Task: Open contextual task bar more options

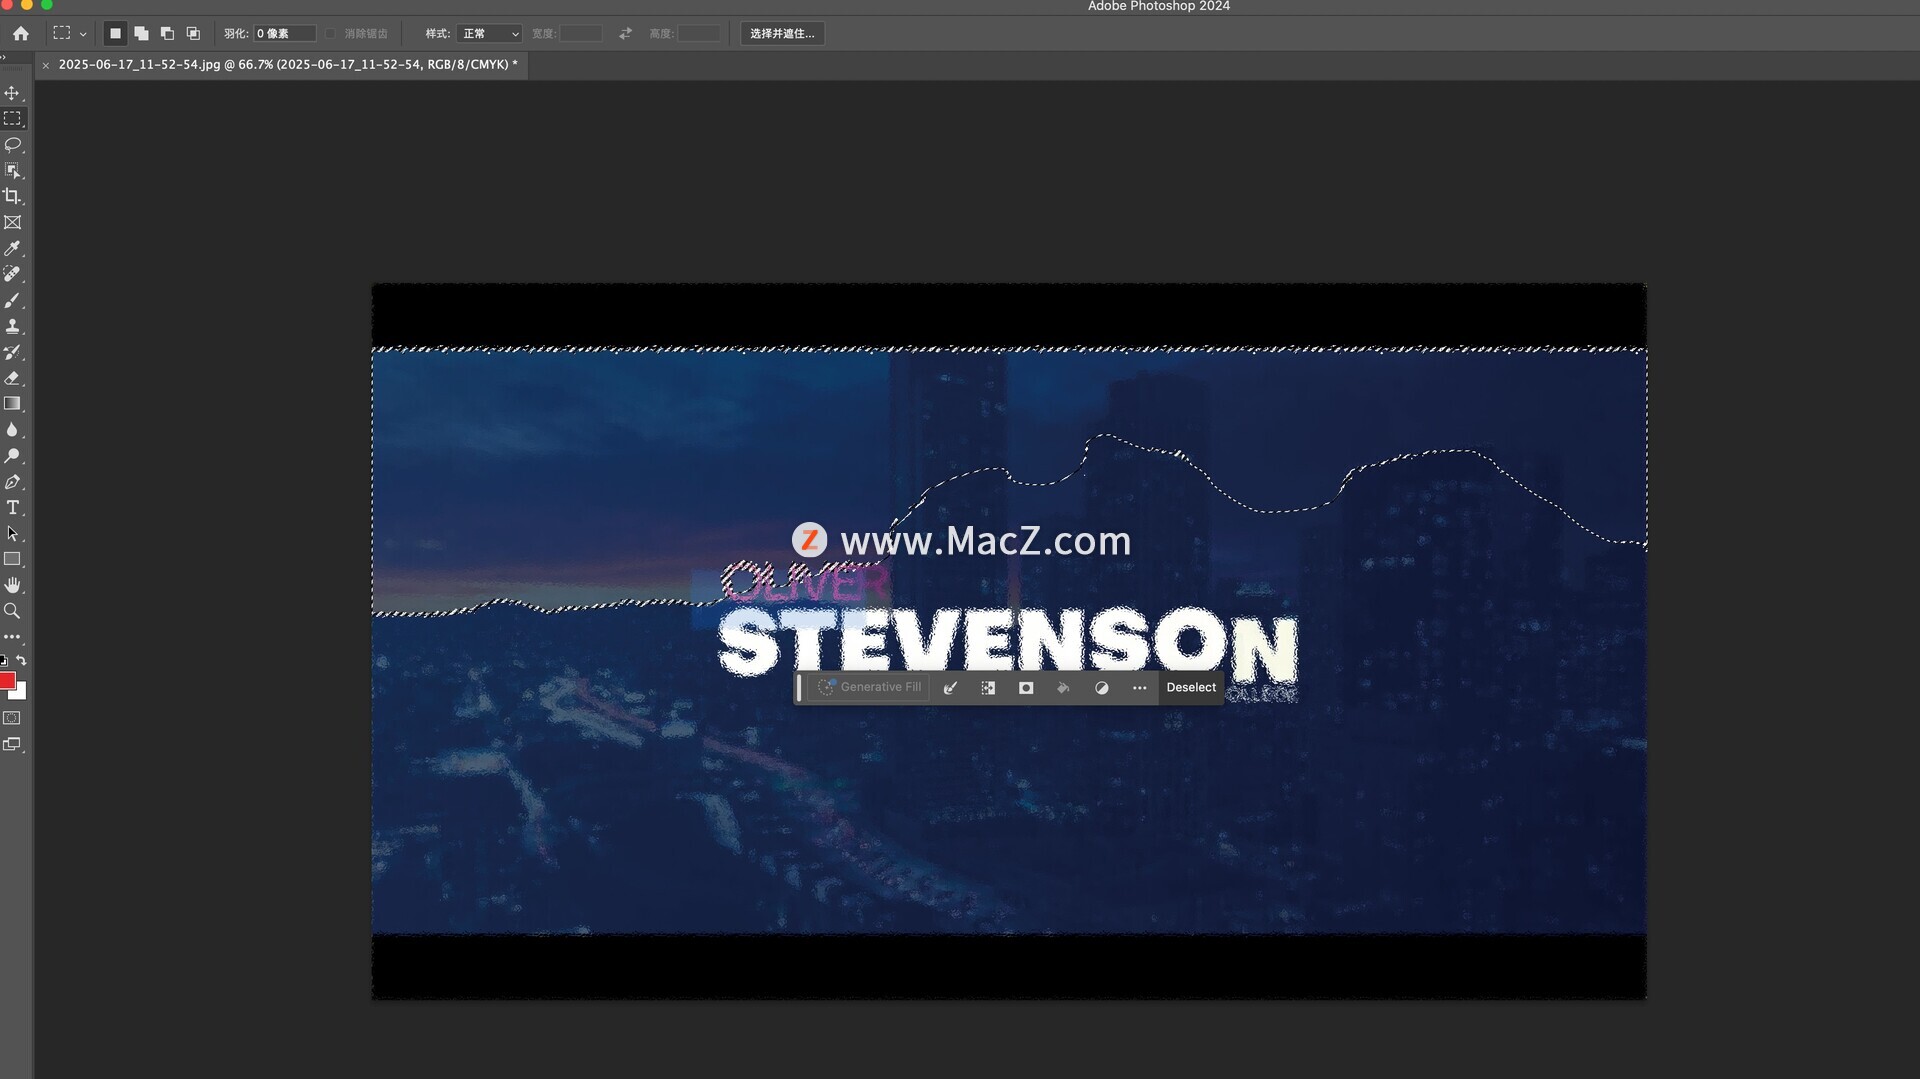Action: click(x=1139, y=688)
